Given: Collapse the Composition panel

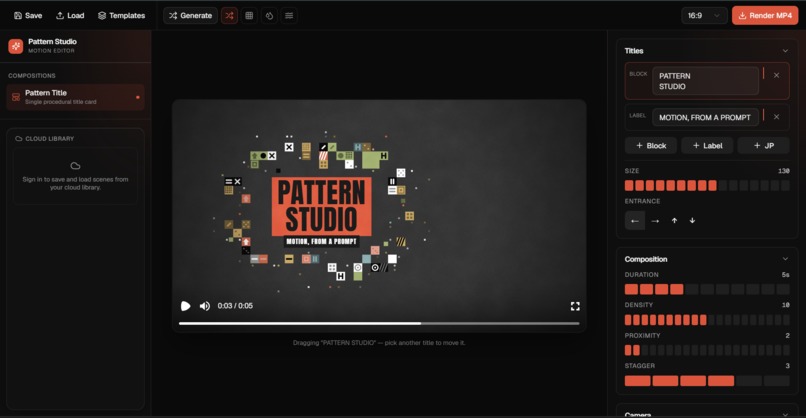Looking at the screenshot, I should pyautogui.click(x=785, y=259).
